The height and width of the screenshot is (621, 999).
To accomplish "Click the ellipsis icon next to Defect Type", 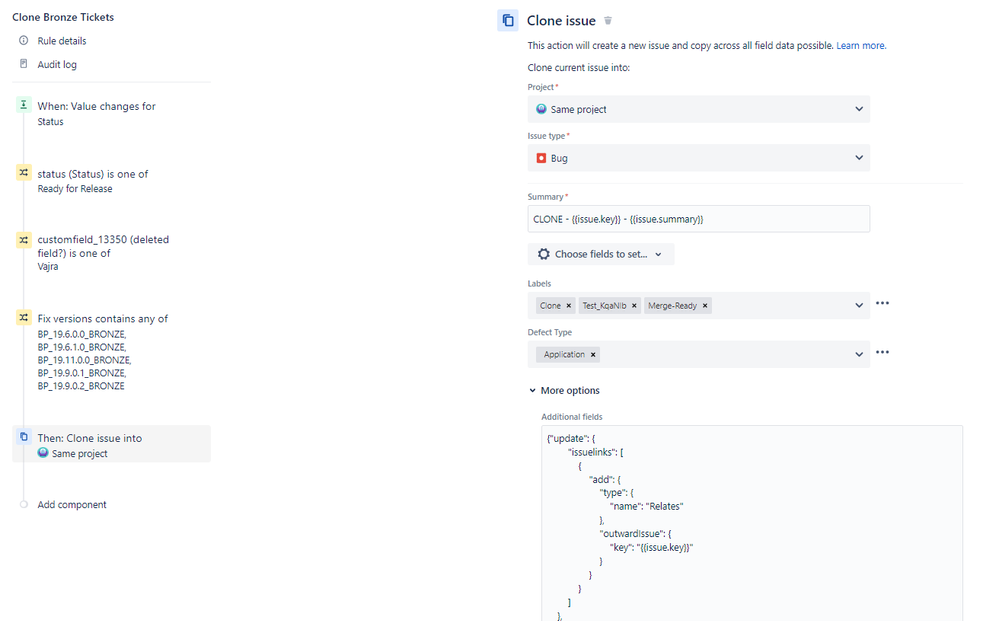I will coord(882,353).
